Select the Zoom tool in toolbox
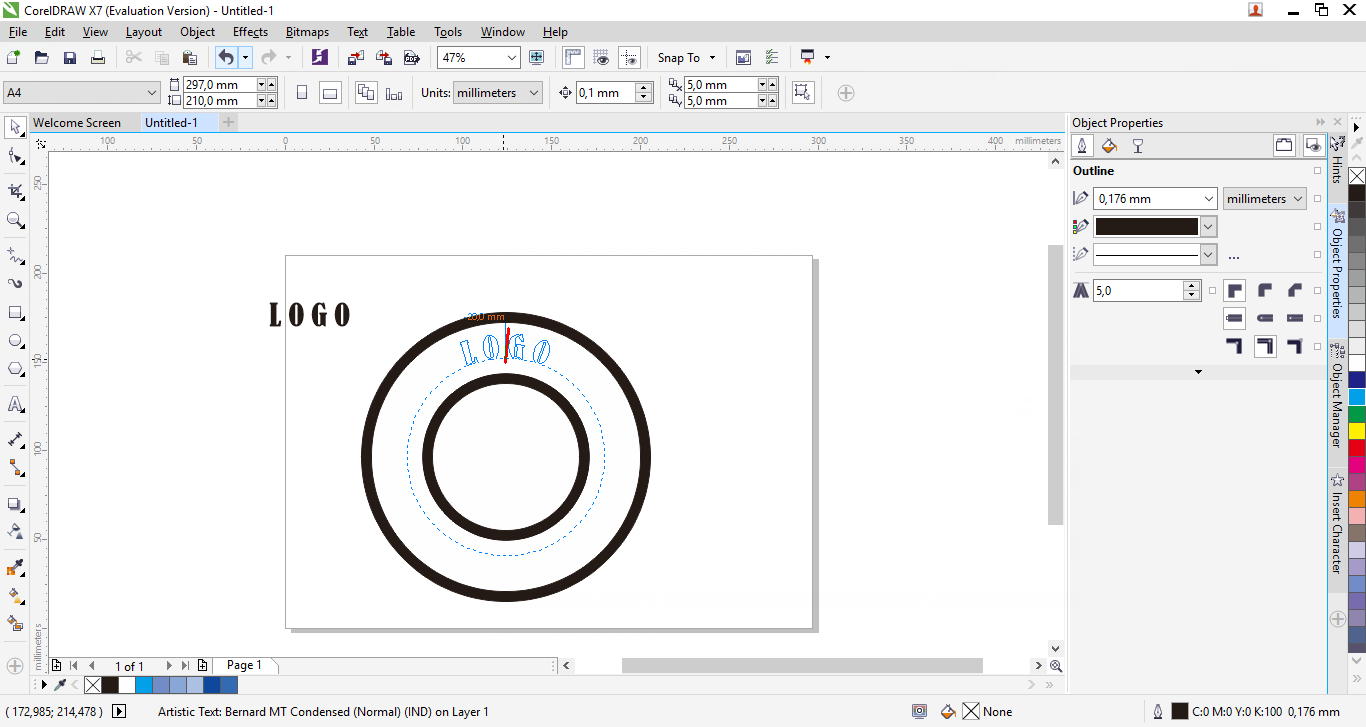This screenshot has height=727, width=1366. (15, 220)
